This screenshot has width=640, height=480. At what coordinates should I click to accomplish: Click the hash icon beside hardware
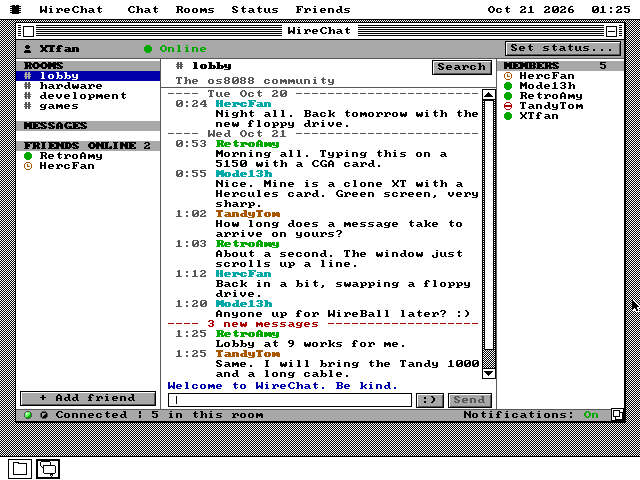tap(27, 86)
